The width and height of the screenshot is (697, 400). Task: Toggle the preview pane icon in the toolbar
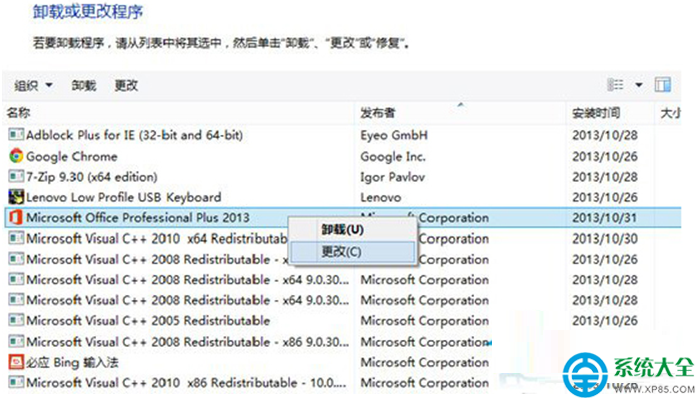point(662,84)
